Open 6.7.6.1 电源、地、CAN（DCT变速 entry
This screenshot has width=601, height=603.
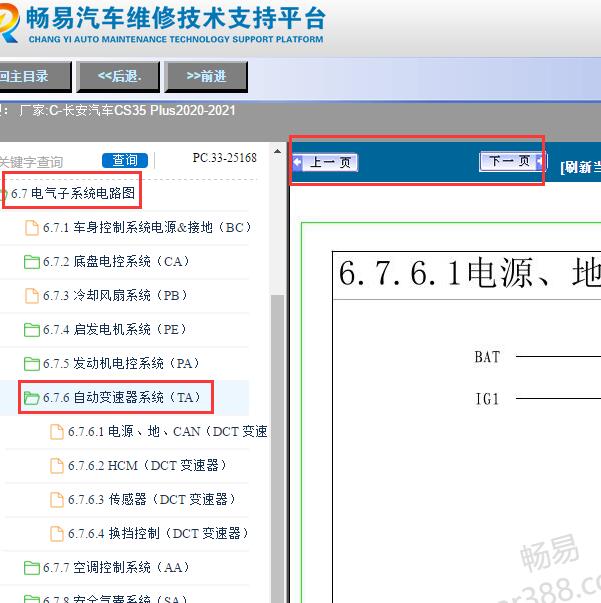point(168,431)
